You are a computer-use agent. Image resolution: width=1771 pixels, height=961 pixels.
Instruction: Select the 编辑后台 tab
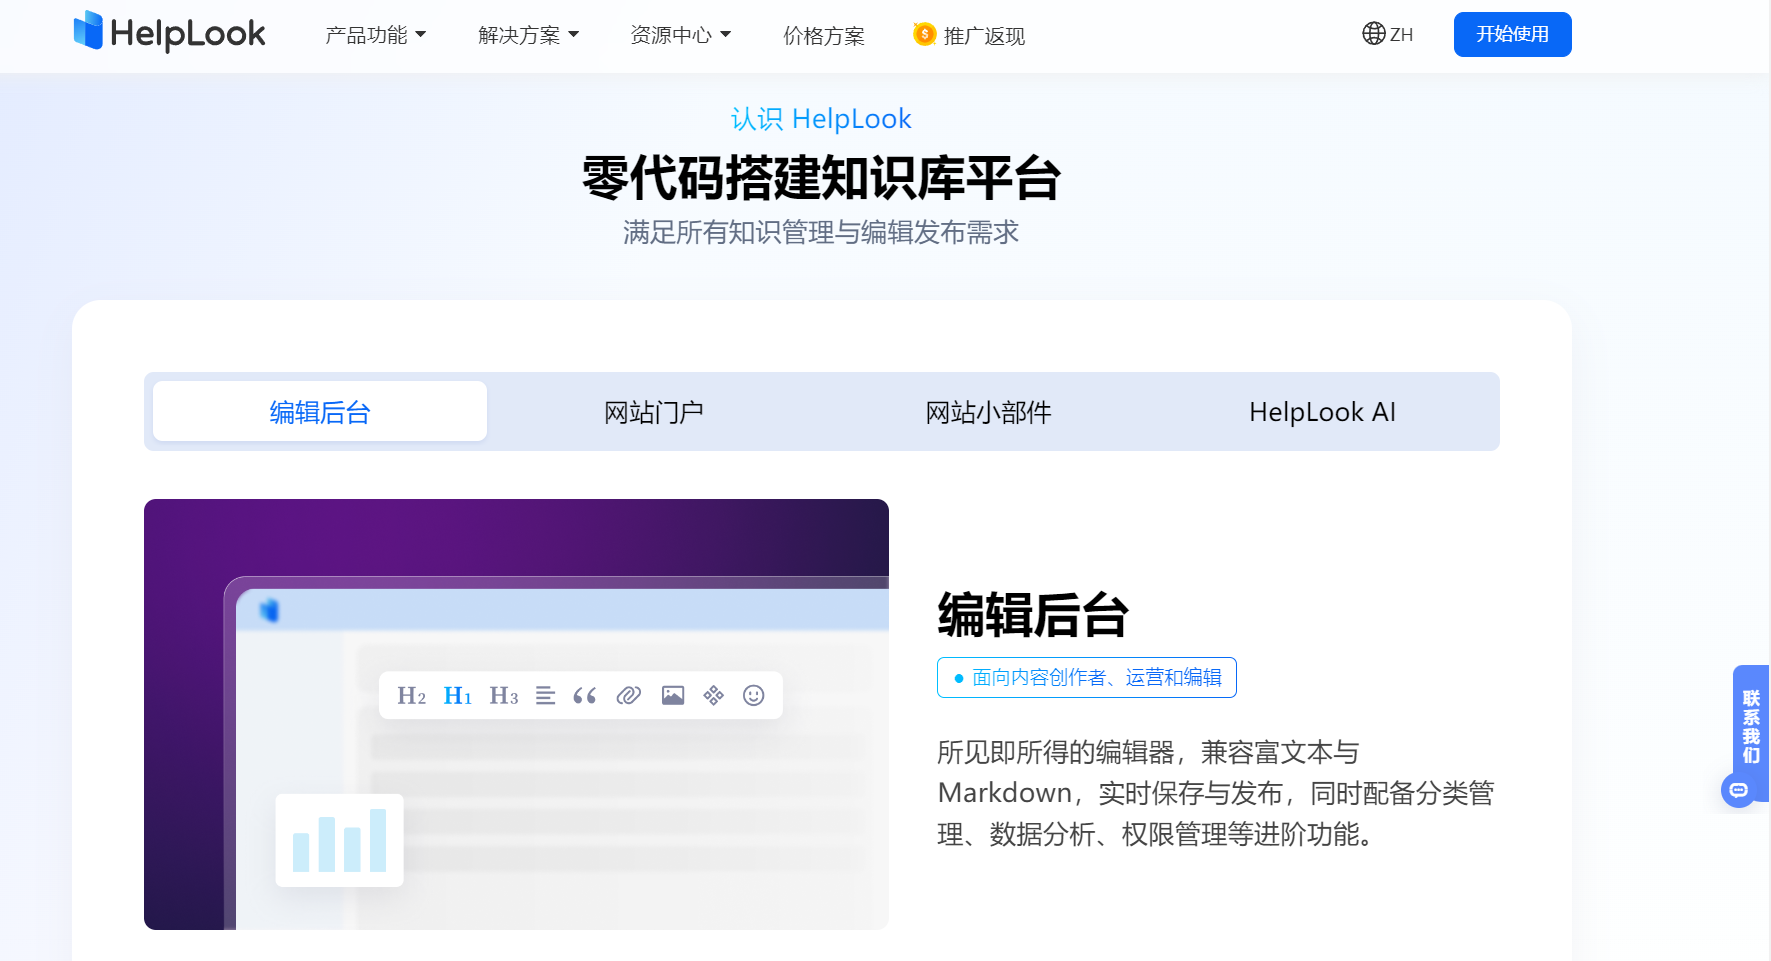(x=320, y=411)
